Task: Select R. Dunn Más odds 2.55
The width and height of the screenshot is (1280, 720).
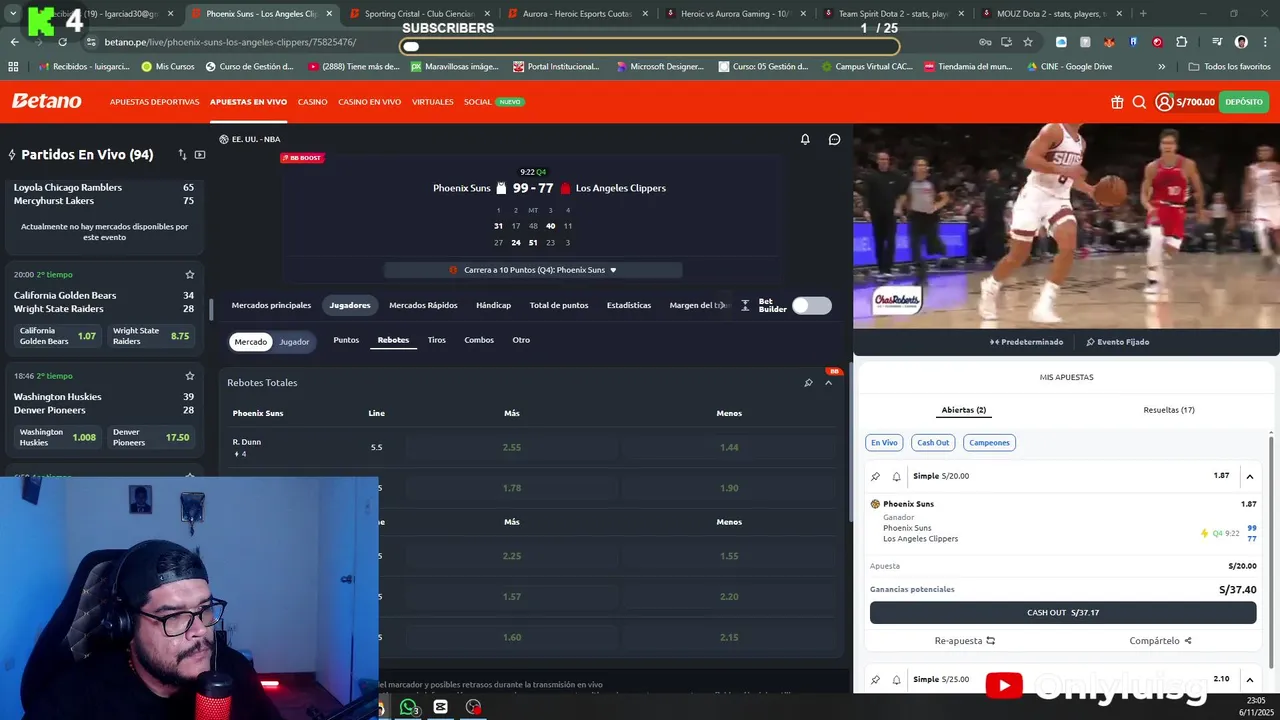Action: point(512,447)
